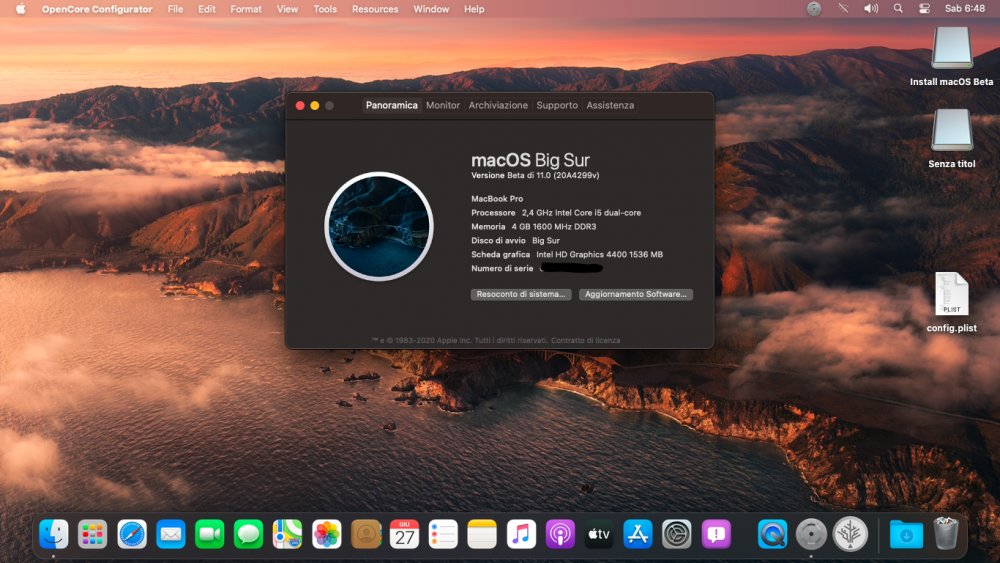The height and width of the screenshot is (563, 1000).
Task: Open Calendar showing 27 in dock
Action: coord(404,534)
